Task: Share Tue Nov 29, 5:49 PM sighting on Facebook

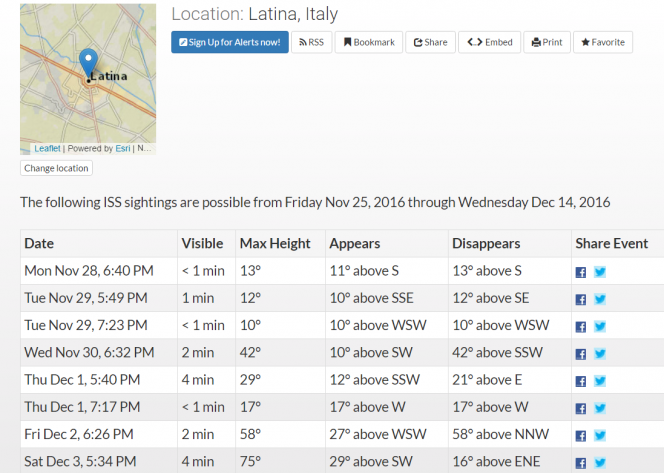Action: click(x=581, y=299)
